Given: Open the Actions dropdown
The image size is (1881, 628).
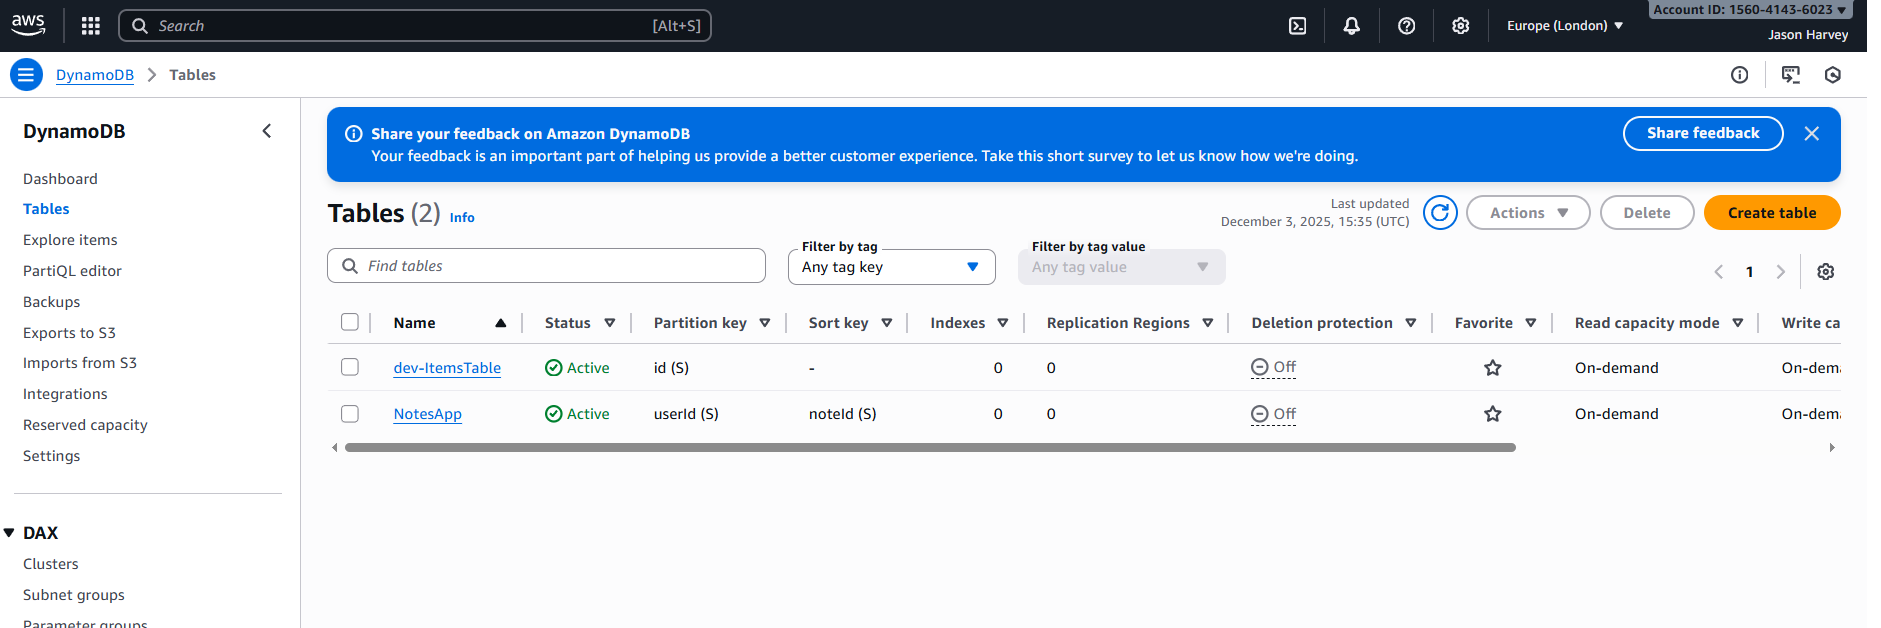Looking at the screenshot, I should coord(1527,213).
